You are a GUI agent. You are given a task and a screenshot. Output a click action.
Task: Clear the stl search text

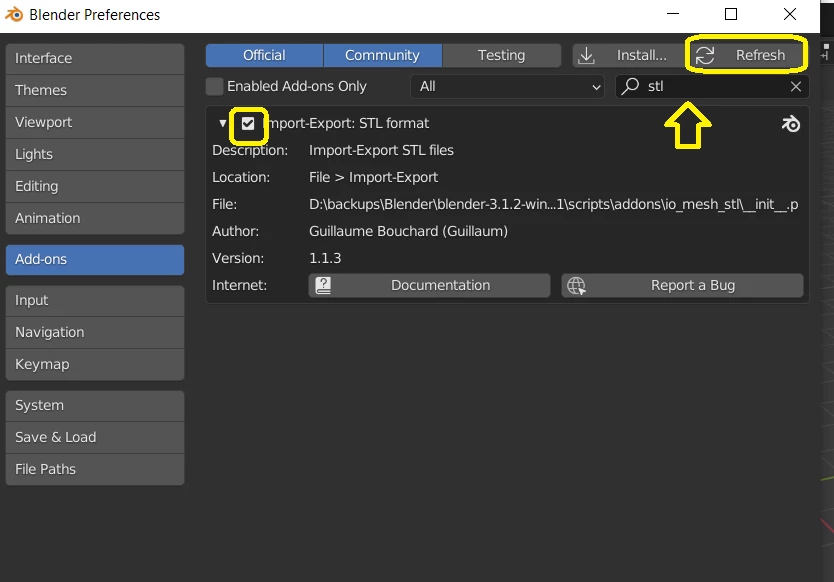pos(796,86)
